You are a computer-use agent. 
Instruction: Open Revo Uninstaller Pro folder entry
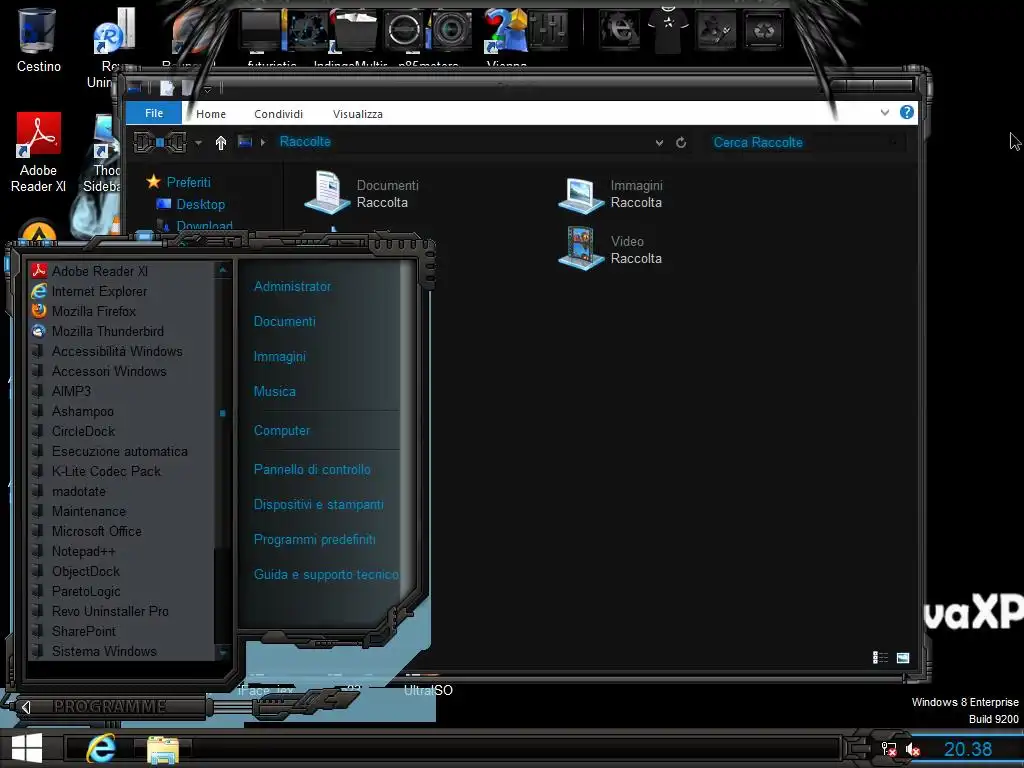tap(110, 612)
